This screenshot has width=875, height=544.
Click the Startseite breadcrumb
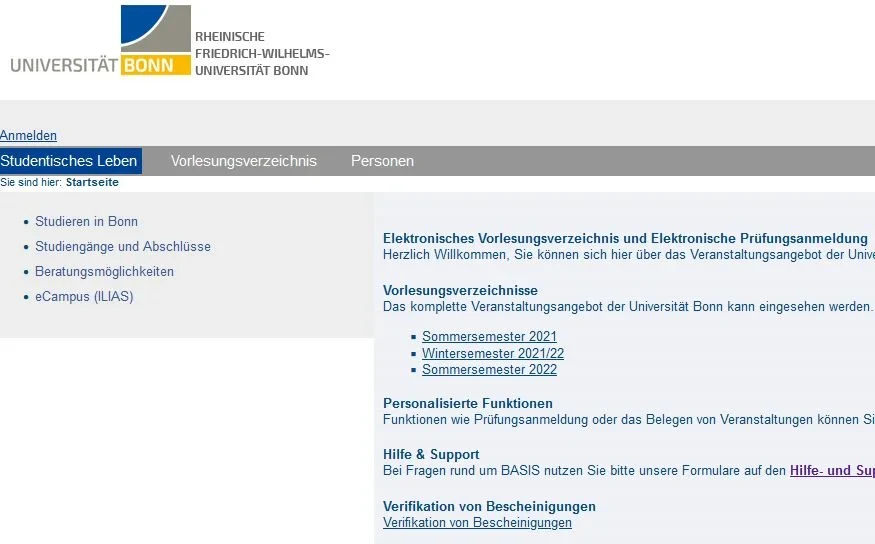click(92, 183)
